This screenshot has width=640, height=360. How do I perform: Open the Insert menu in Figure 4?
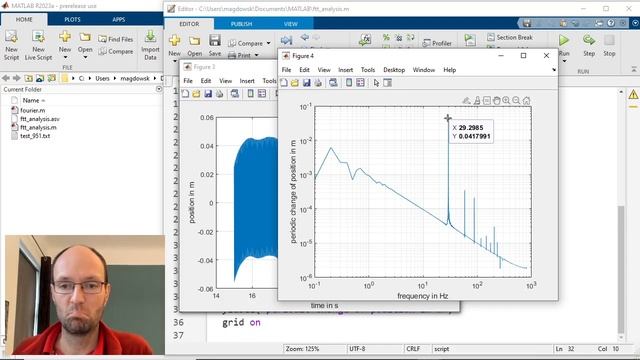point(345,70)
